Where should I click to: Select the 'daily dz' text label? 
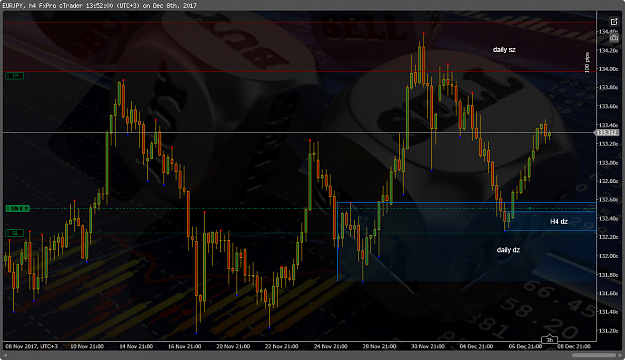point(508,250)
